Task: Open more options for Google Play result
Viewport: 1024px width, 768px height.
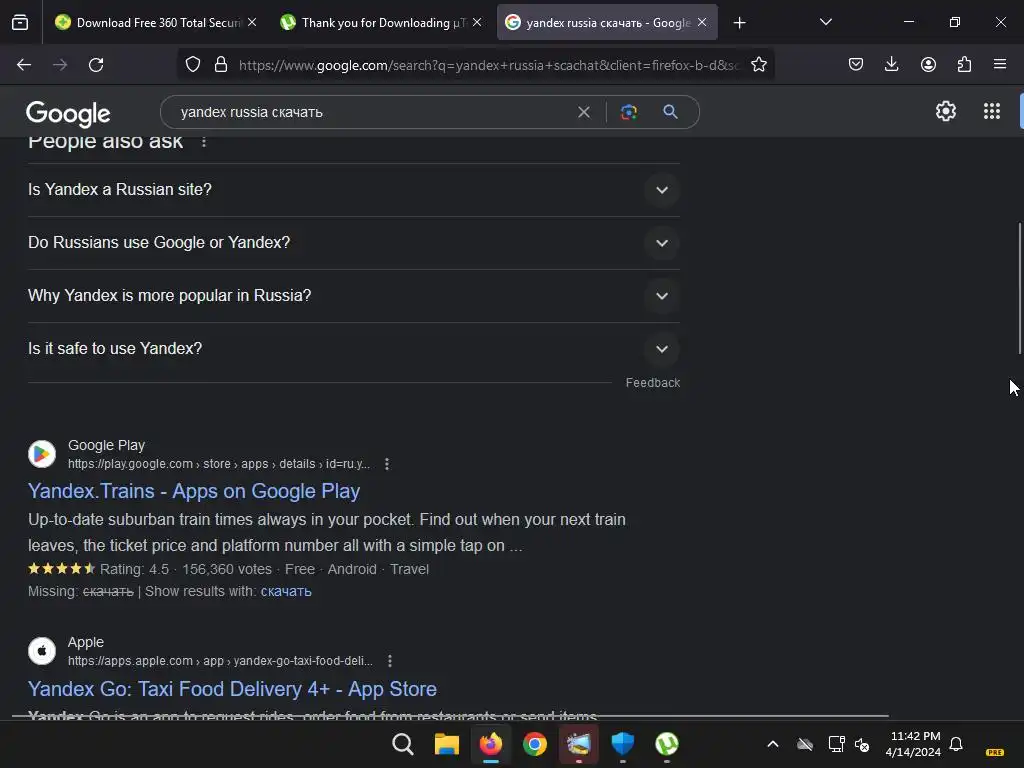Action: 387,464
